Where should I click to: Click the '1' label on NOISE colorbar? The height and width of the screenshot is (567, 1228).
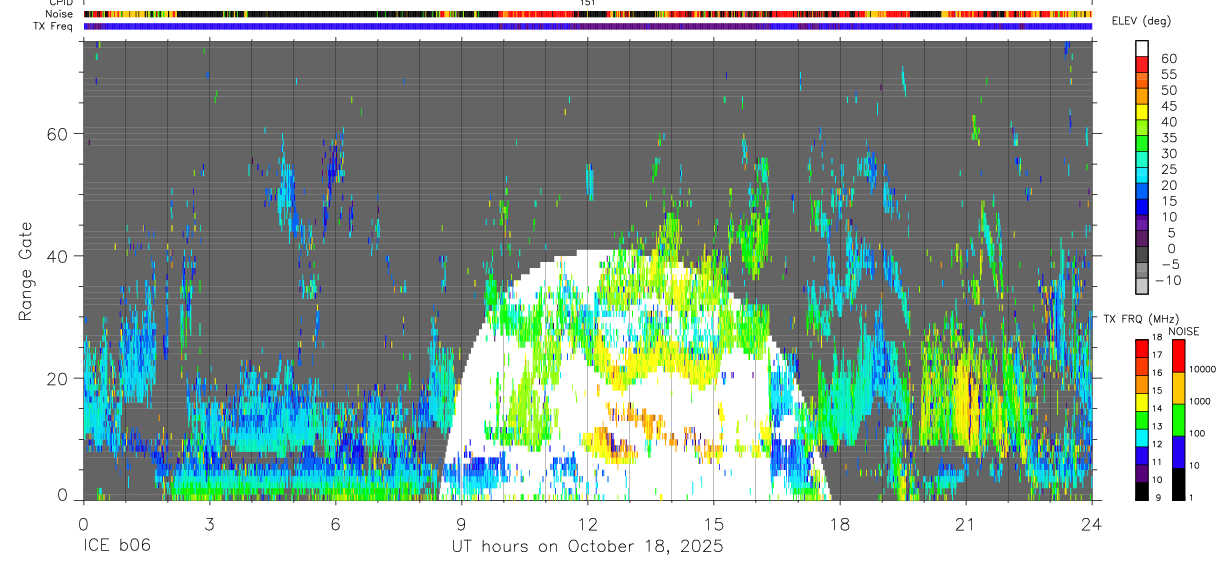[x=1191, y=498]
